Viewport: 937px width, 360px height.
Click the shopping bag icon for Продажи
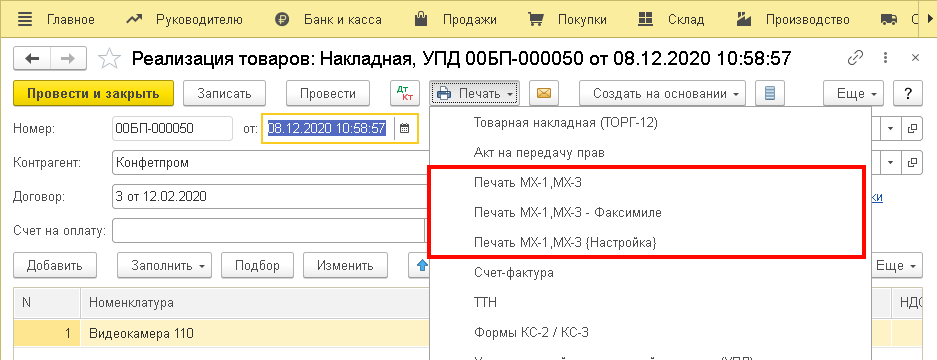coord(421,19)
